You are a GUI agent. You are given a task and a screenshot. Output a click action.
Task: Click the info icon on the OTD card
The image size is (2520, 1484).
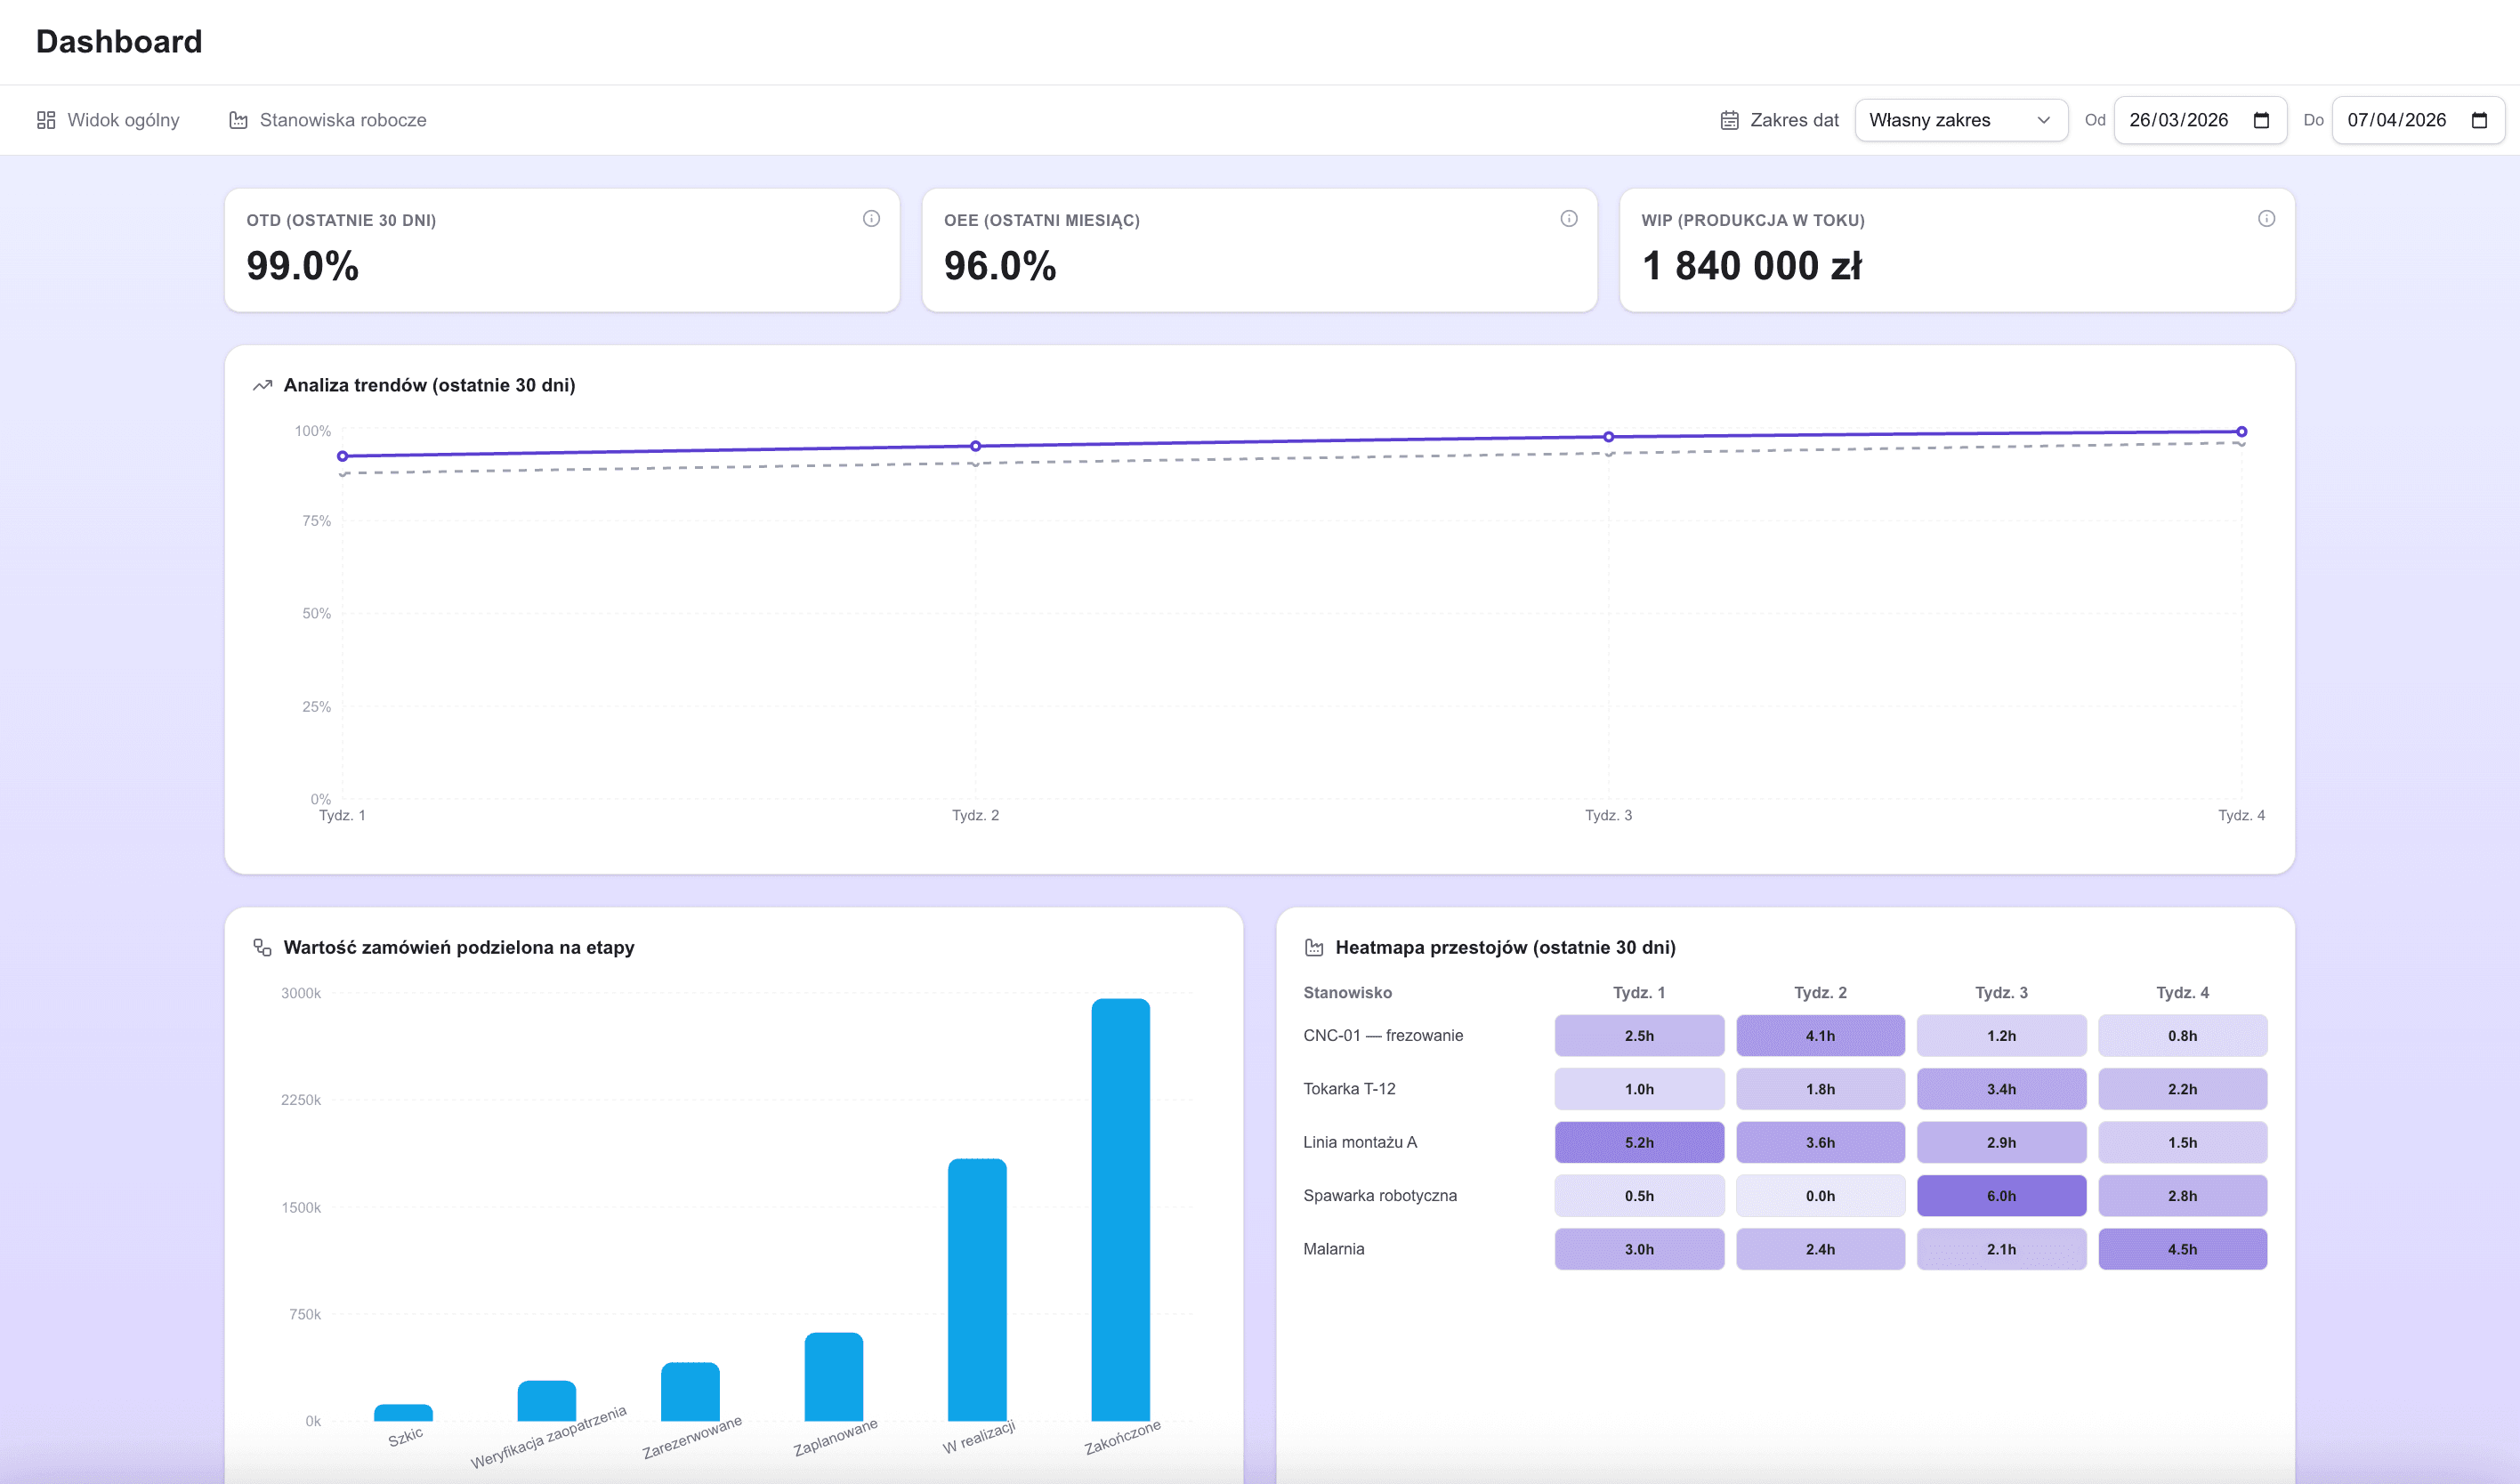click(870, 218)
